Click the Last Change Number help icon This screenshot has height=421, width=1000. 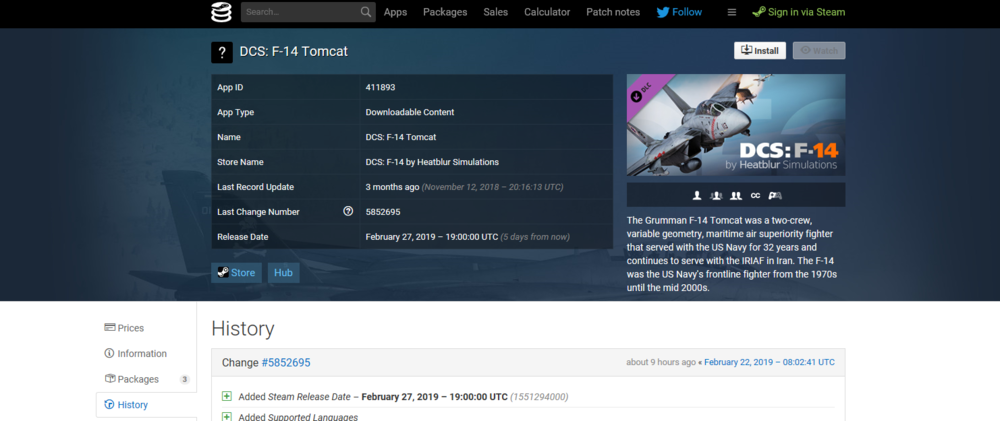click(x=348, y=211)
